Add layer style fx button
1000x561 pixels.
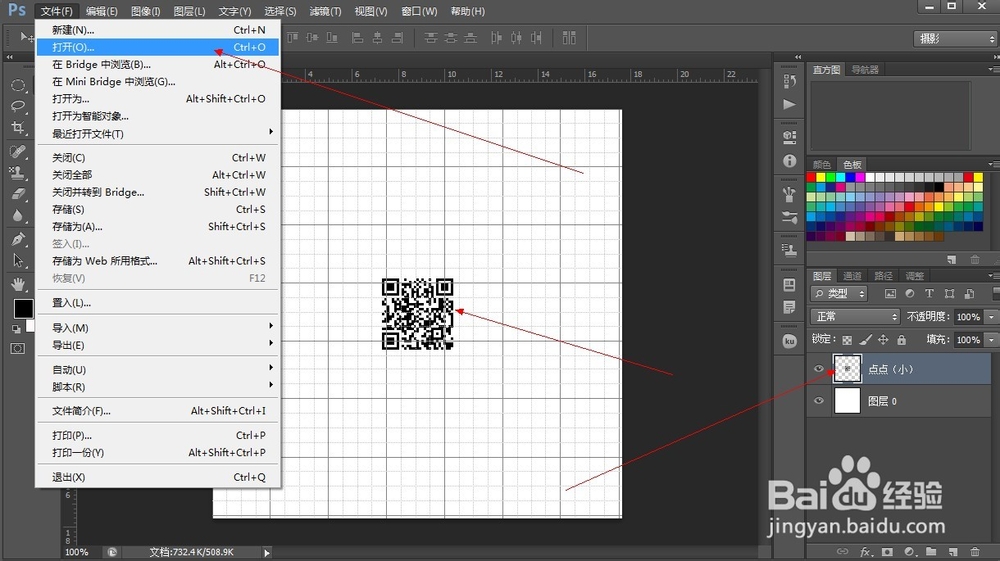tap(865, 551)
